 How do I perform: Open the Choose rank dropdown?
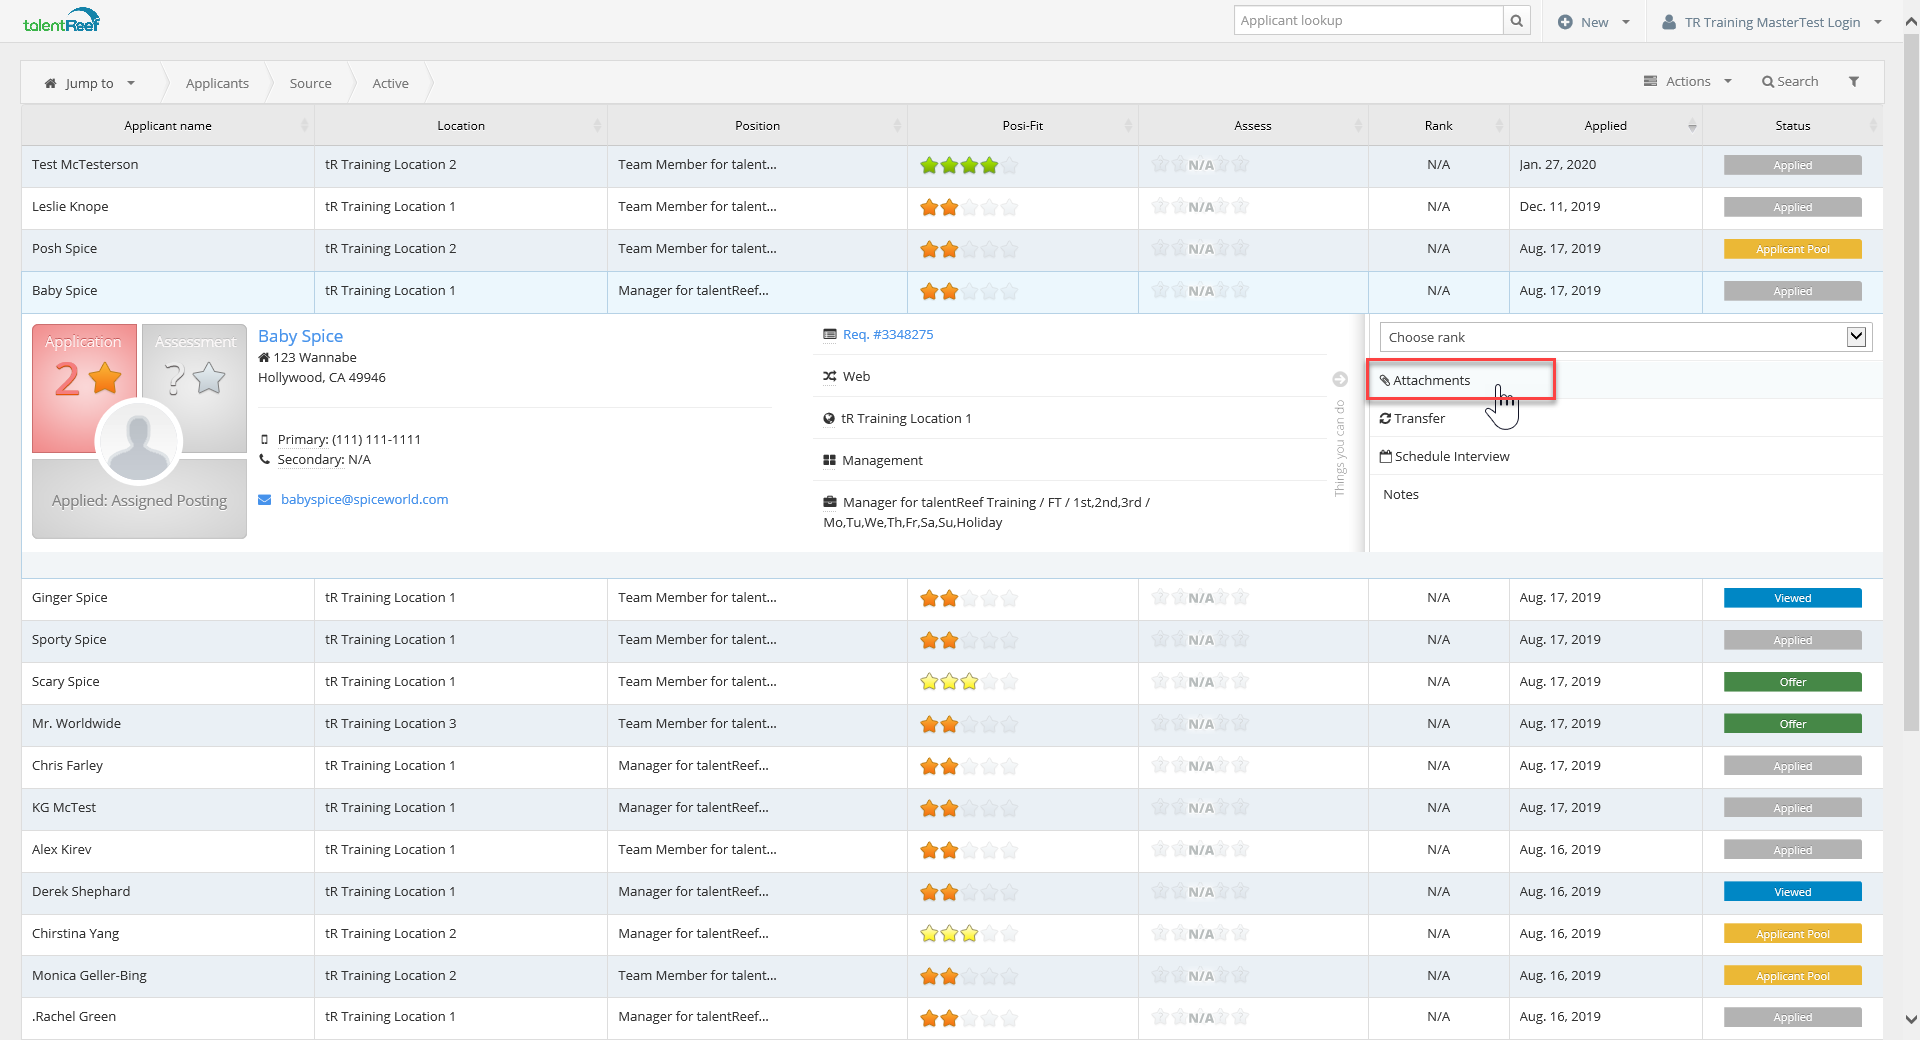(x=1625, y=337)
